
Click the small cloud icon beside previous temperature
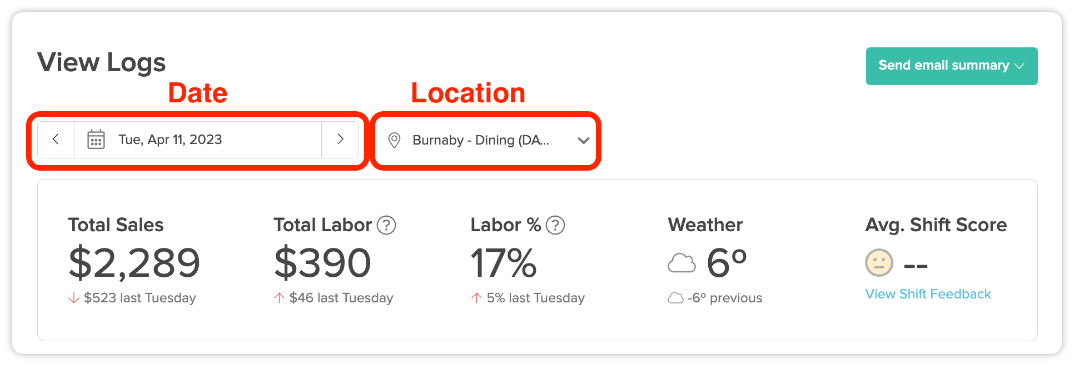pos(675,298)
